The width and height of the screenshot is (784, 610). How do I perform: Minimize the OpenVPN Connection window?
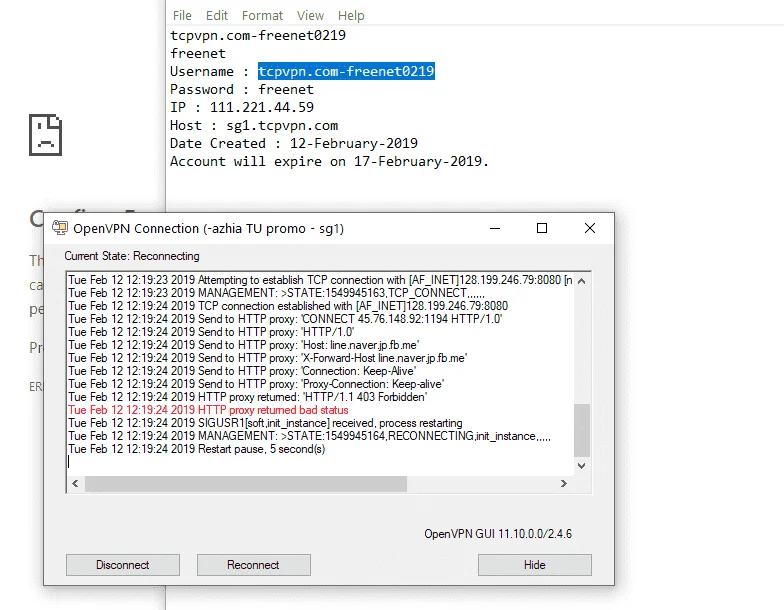tap(495, 228)
